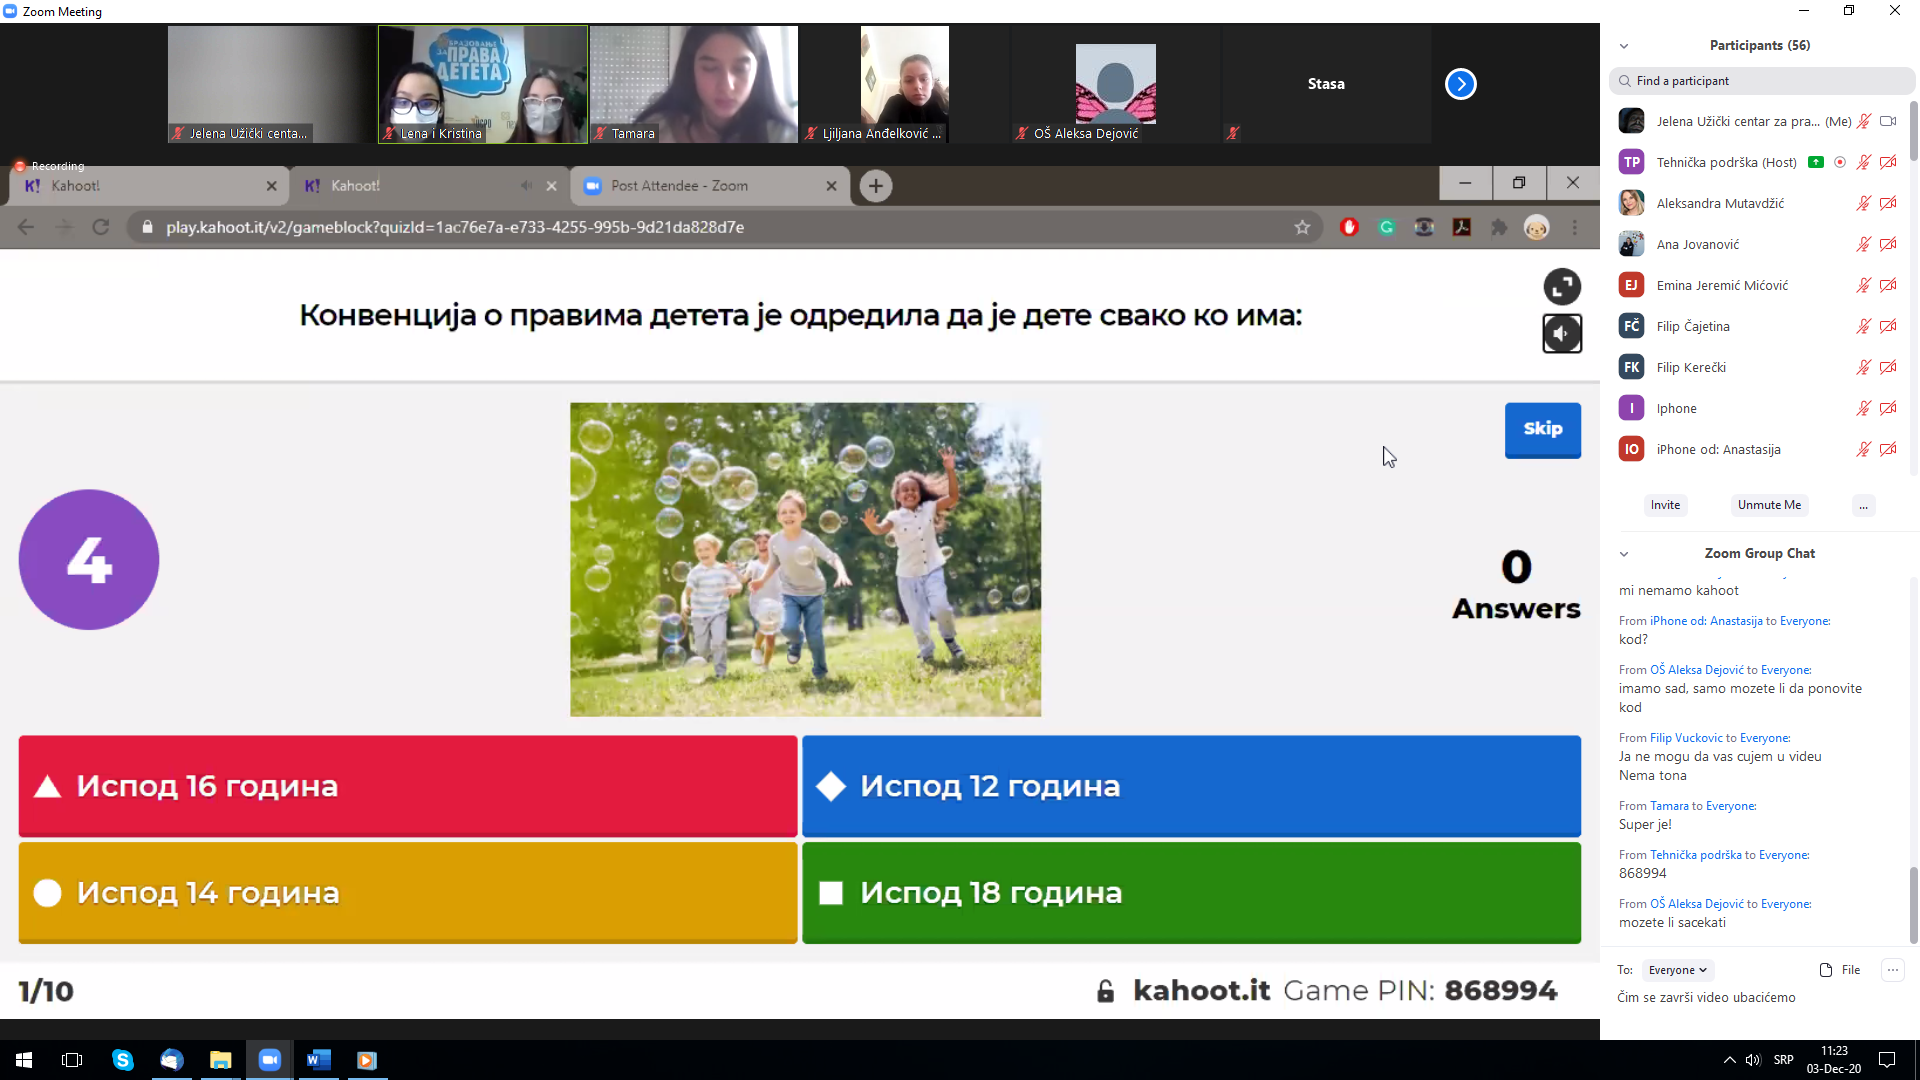Open Skype from the taskbar

tap(122, 1060)
